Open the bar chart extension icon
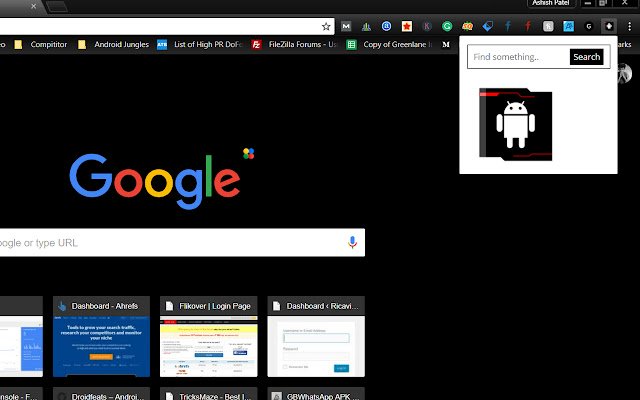Image resolution: width=640 pixels, height=400 pixels. click(x=366, y=27)
